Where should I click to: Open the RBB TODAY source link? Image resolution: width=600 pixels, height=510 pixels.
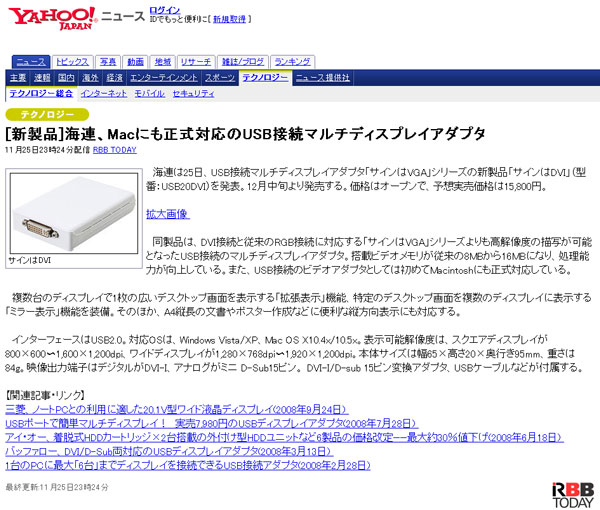pos(115,150)
